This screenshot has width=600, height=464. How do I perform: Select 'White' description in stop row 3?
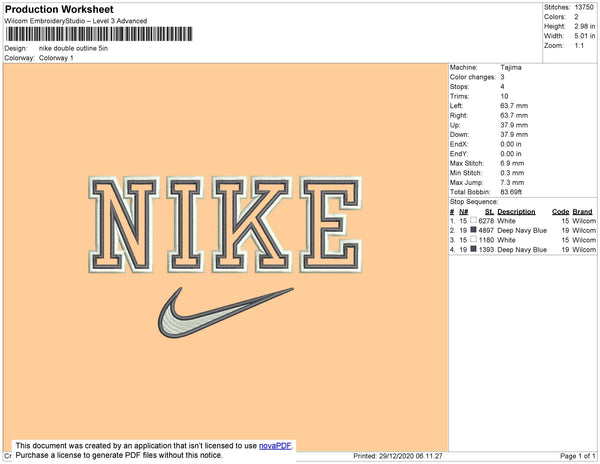(x=506, y=240)
